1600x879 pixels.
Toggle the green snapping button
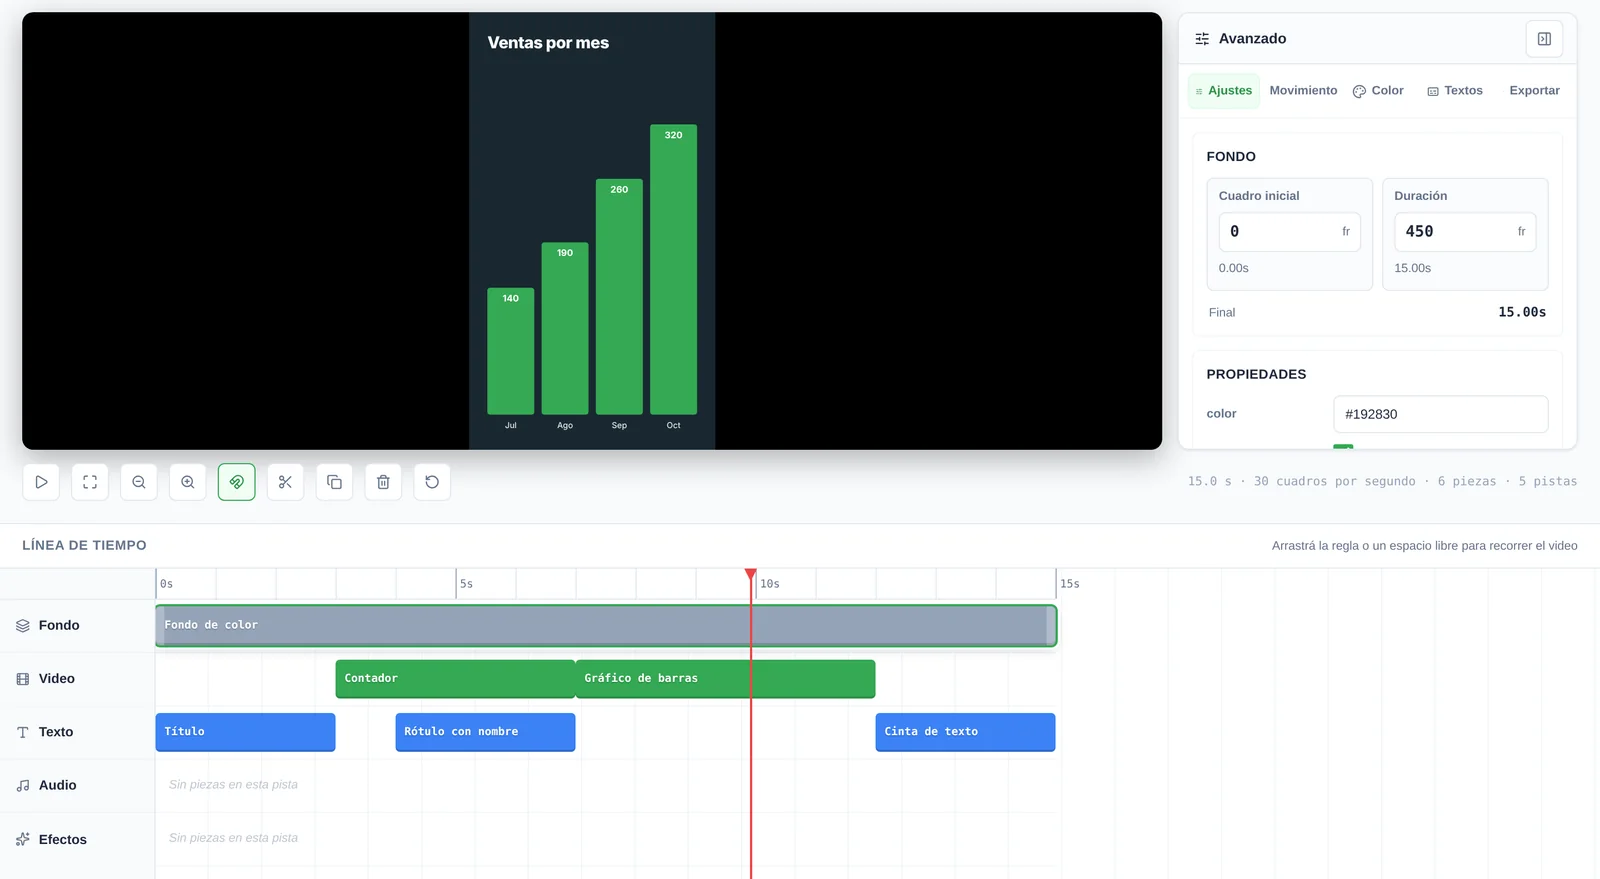(237, 482)
